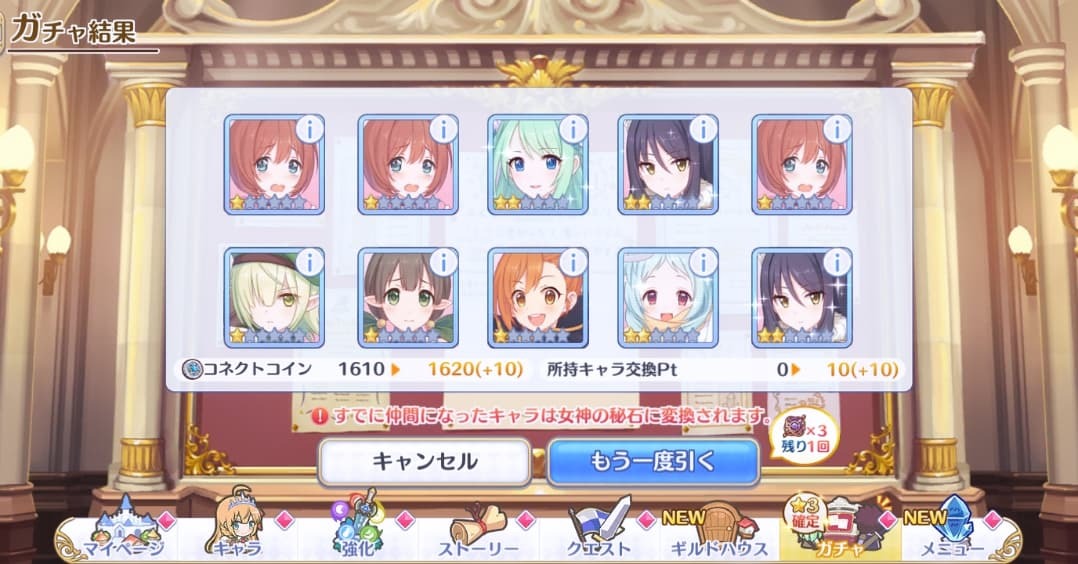Viewport: 1078px width, 564px height.
Task: Open the メニュー crystal tab
Action: pos(950,530)
